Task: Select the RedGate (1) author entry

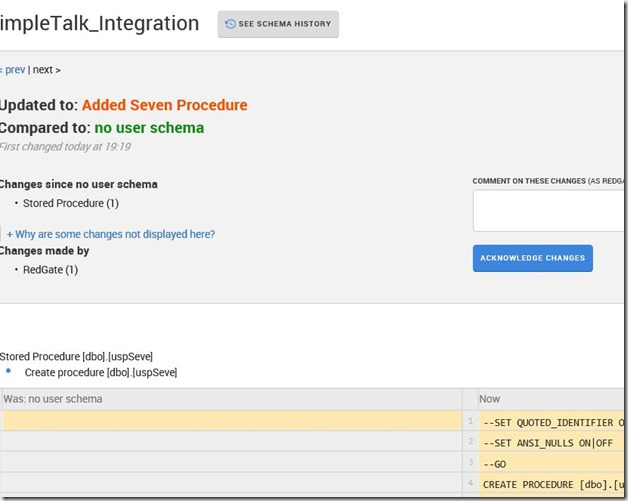Action: click(50, 269)
